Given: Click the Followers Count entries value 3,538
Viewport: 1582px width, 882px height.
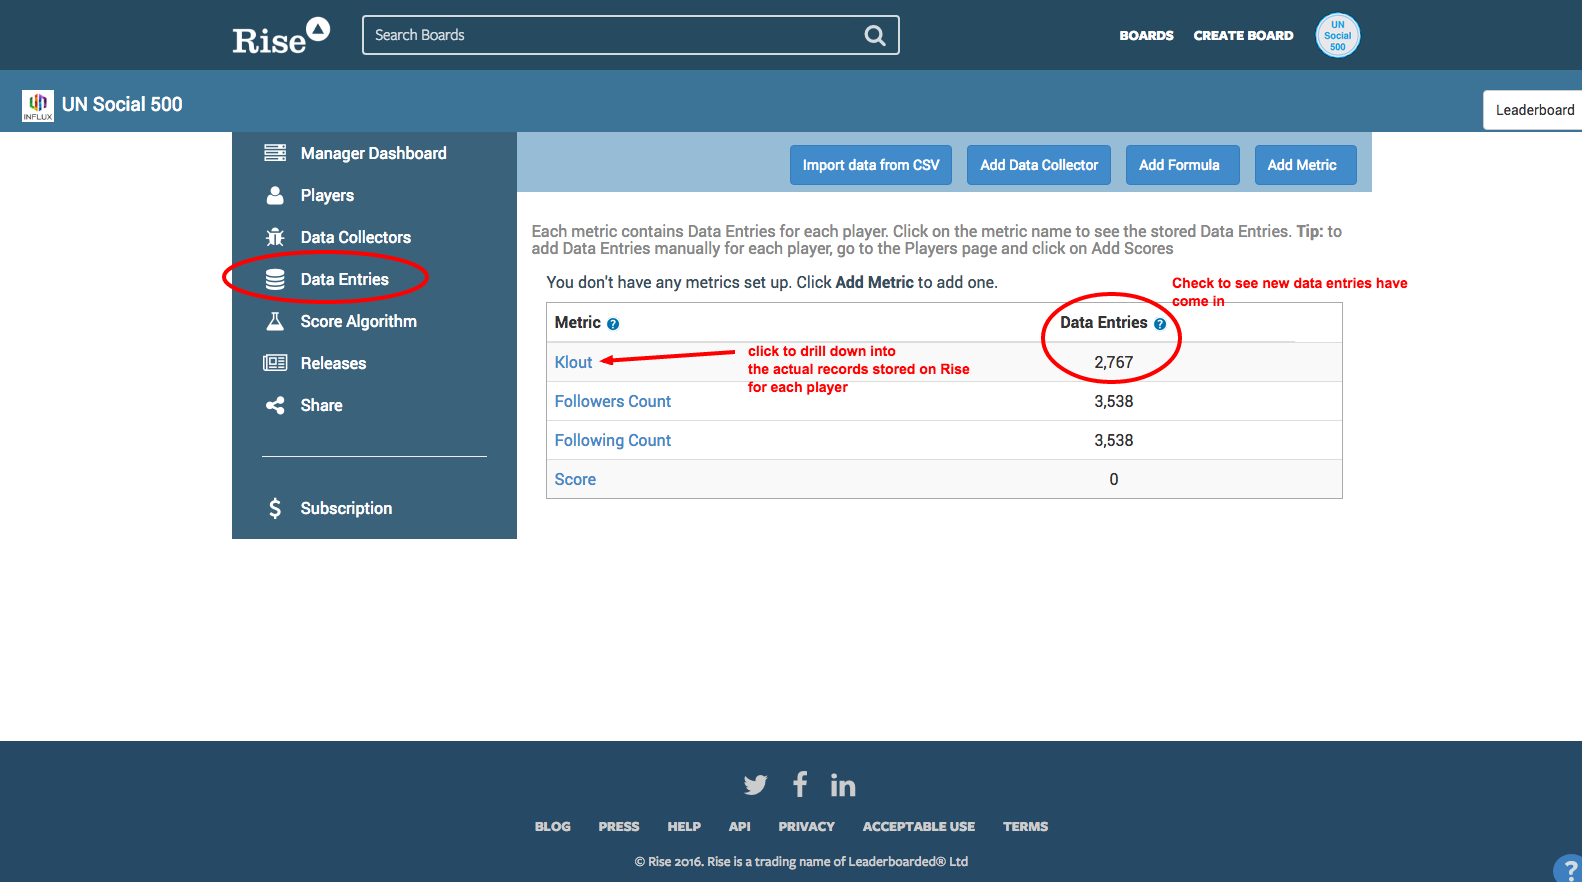Looking at the screenshot, I should coord(1114,401).
